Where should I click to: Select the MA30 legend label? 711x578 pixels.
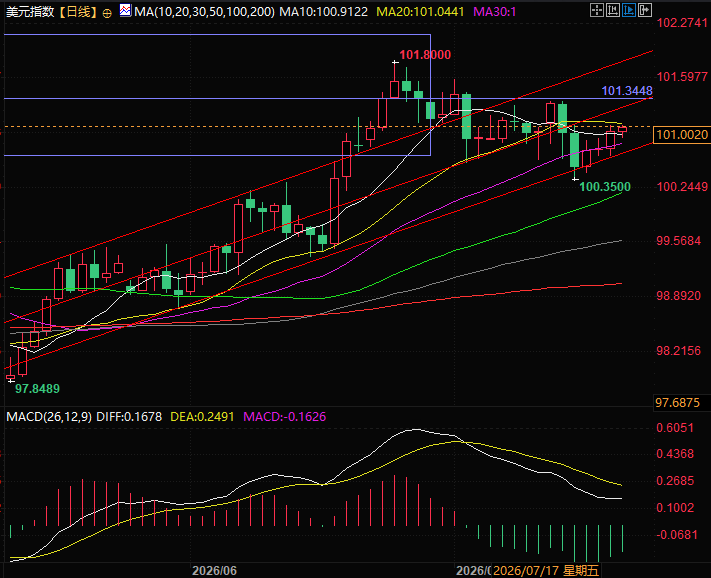494,11
